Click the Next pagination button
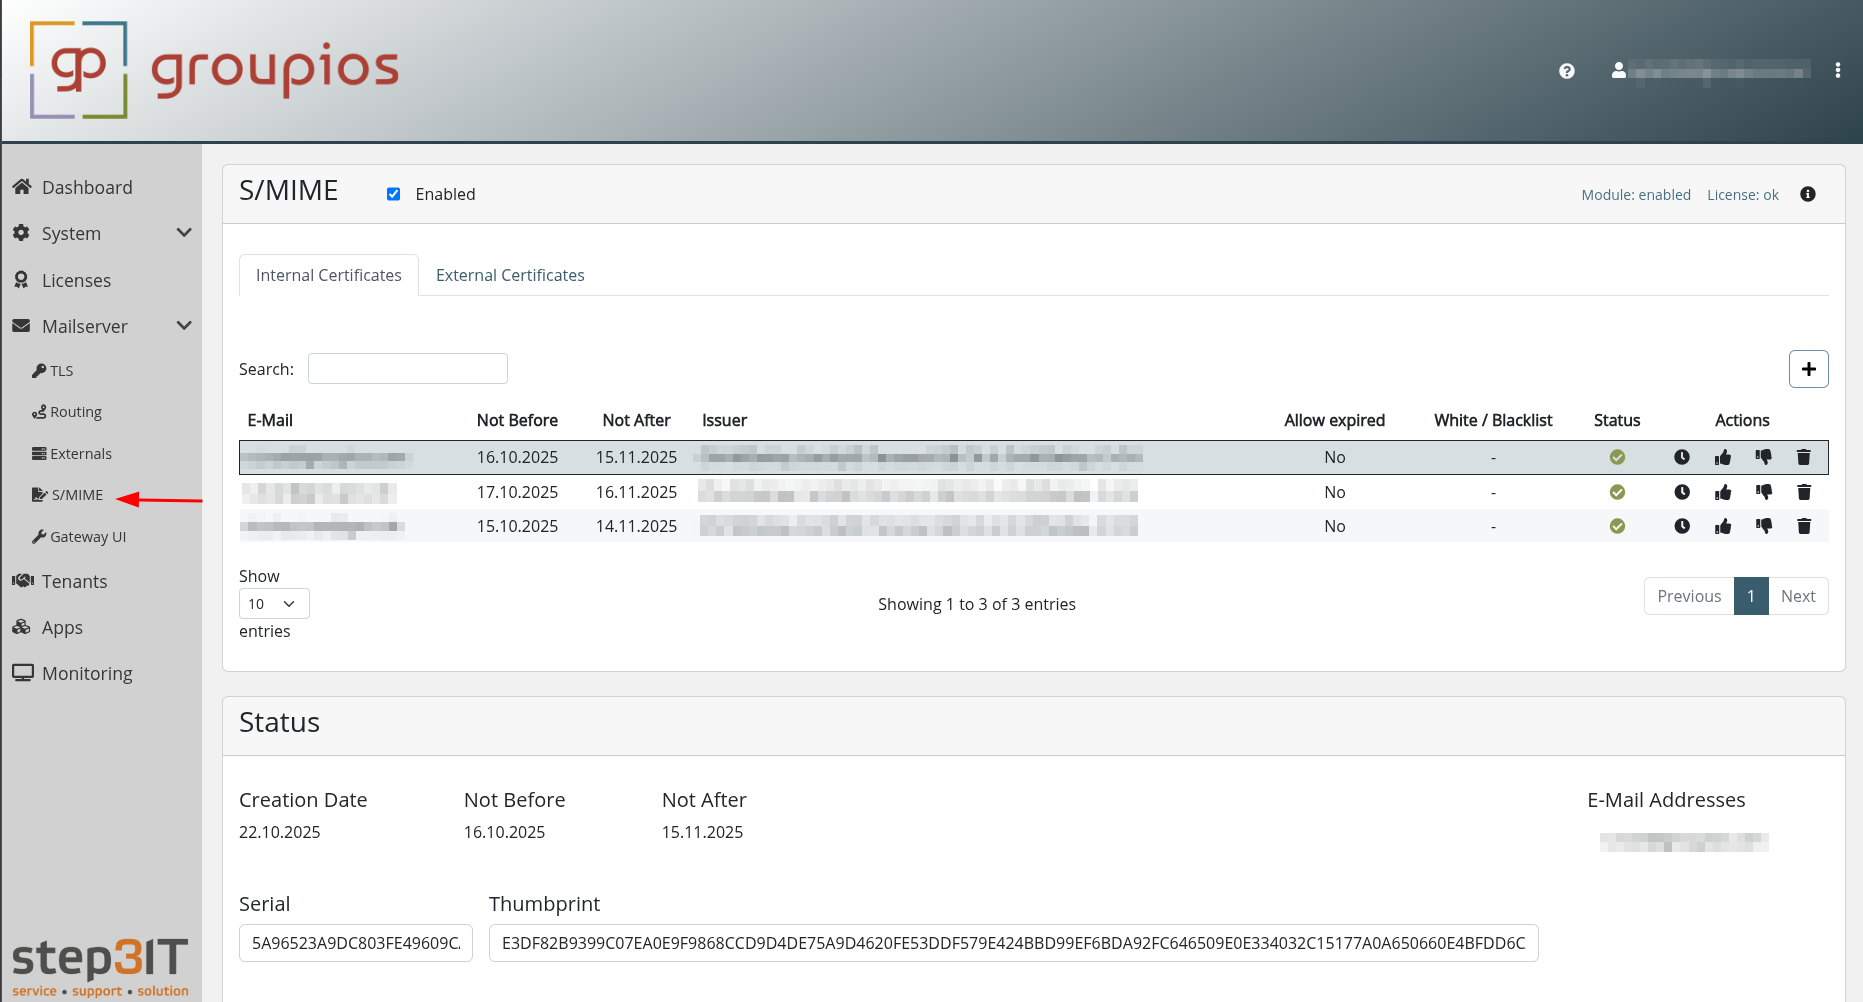1863x1002 pixels. point(1798,595)
